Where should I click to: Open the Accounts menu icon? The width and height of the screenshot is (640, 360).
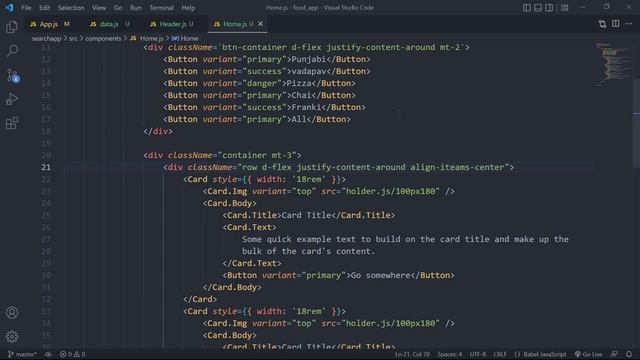tap(12, 313)
